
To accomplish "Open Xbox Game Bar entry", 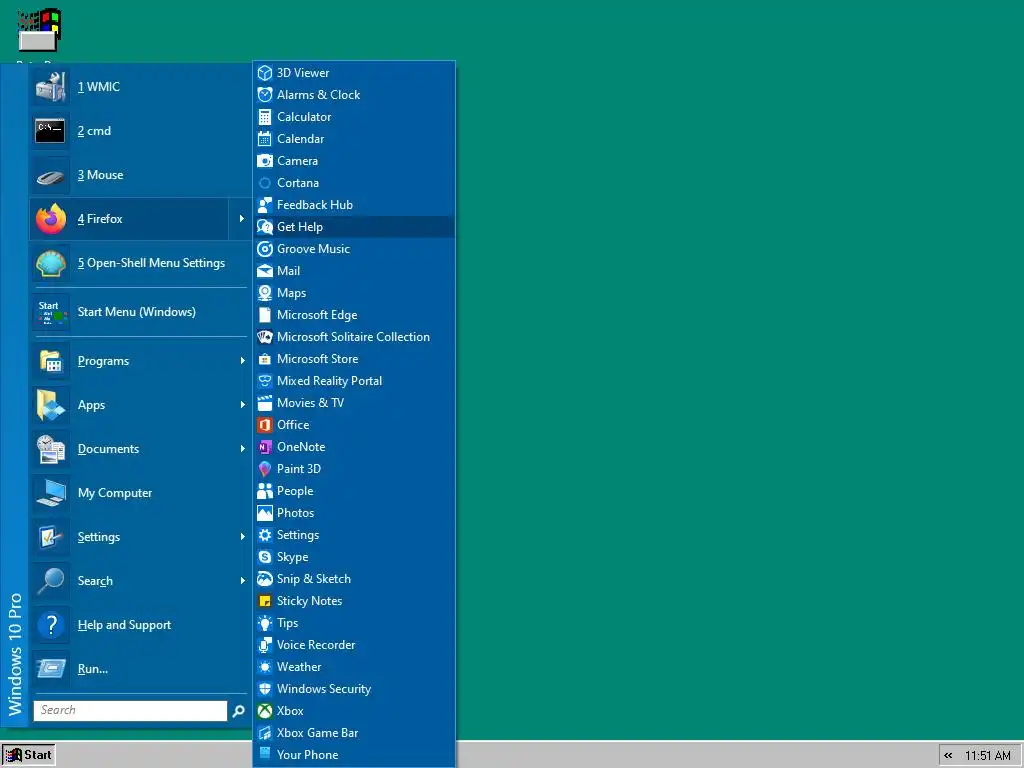I will click(354, 733).
